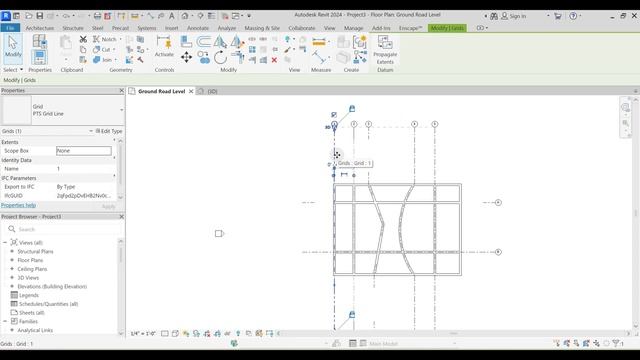This screenshot has width=640, height=360.
Task: Click Propagate Extents in Datum panel
Action: (x=385, y=50)
